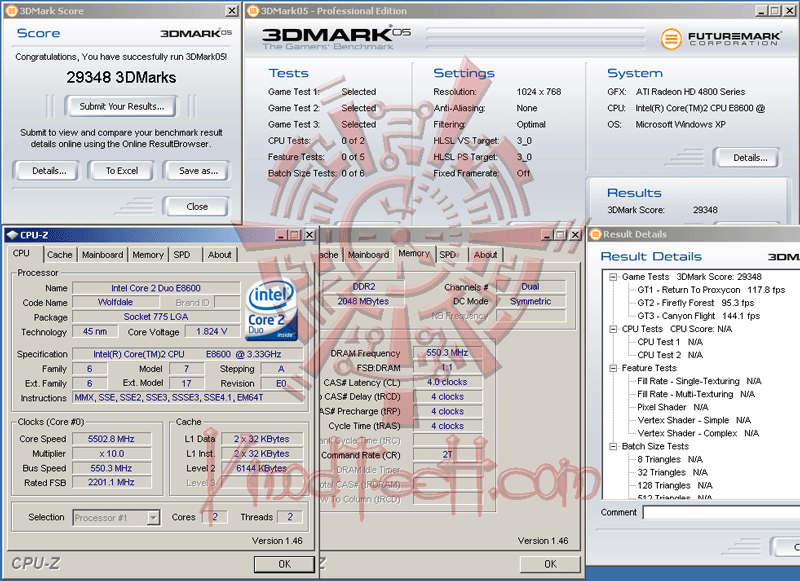
Task: Select Vertex Shader - Complex row
Action: tap(698, 434)
